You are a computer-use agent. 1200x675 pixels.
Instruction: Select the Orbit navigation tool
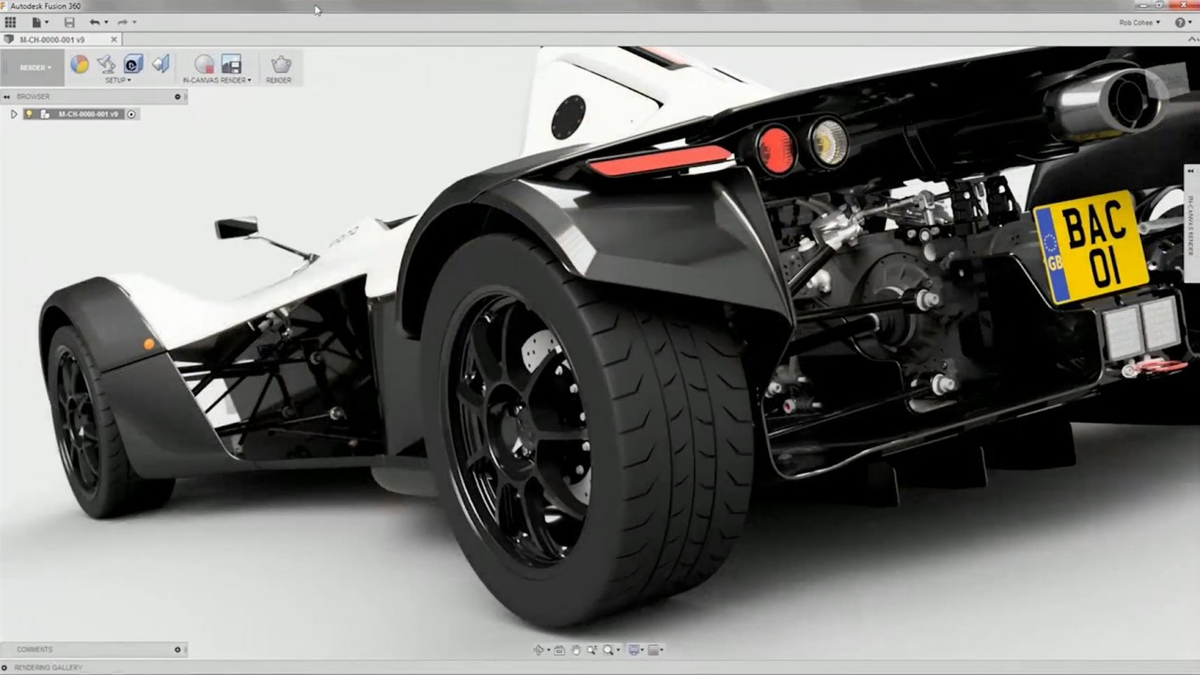point(538,650)
